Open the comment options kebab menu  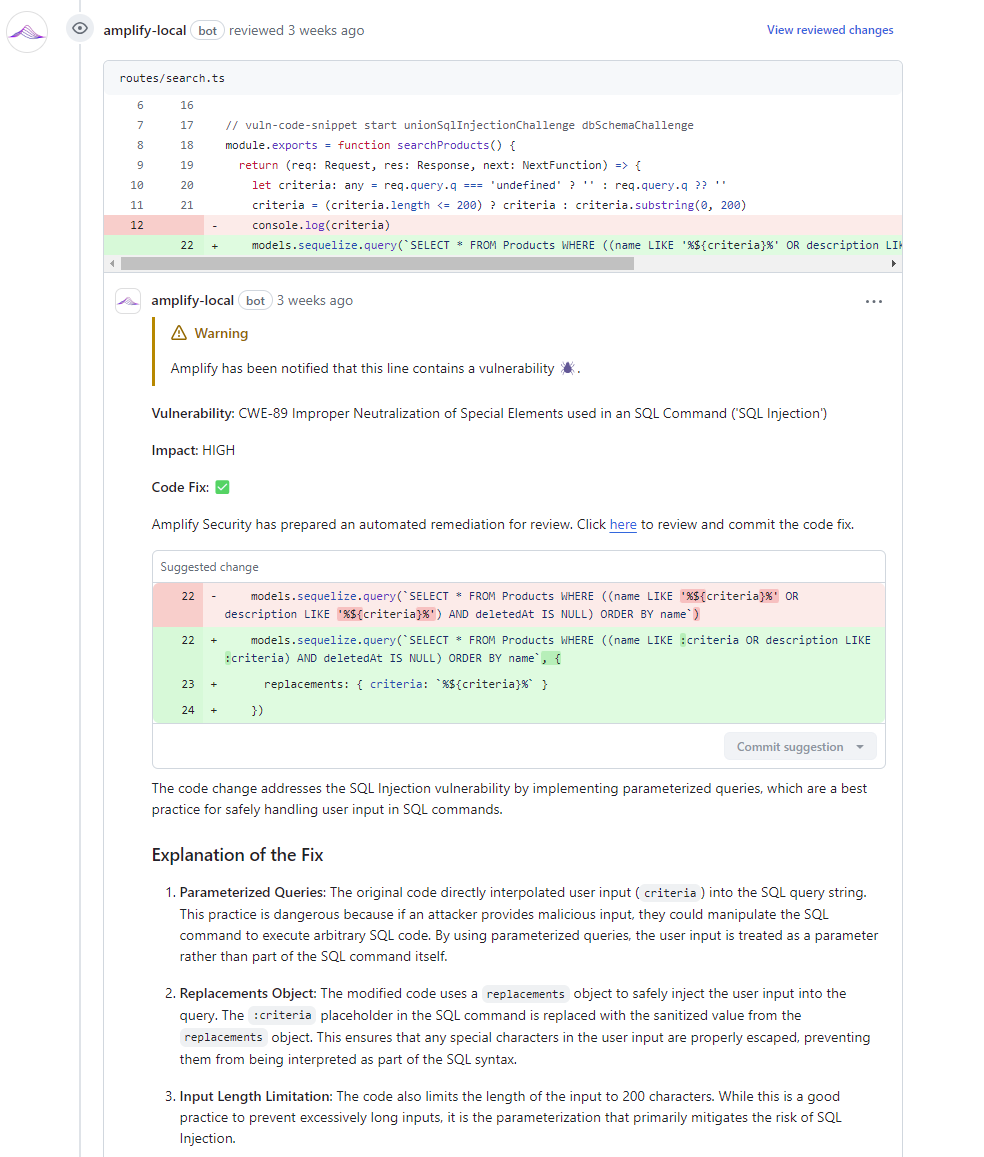(x=874, y=301)
